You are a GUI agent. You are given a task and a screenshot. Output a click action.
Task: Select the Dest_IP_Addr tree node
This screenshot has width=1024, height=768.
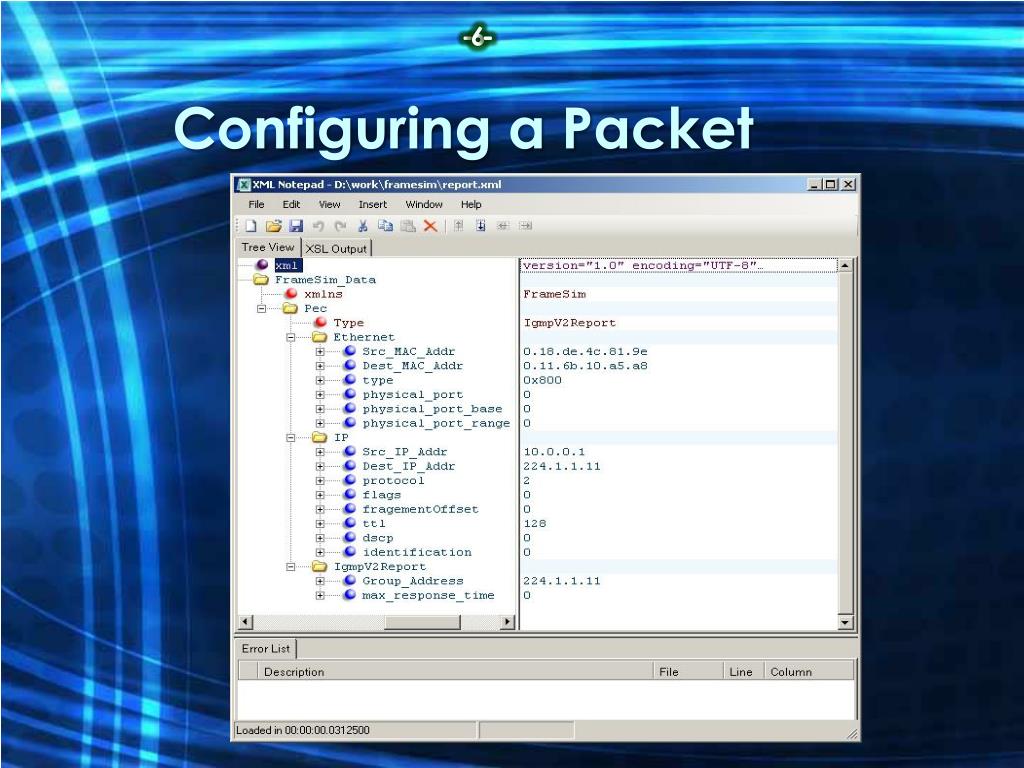[x=409, y=466]
